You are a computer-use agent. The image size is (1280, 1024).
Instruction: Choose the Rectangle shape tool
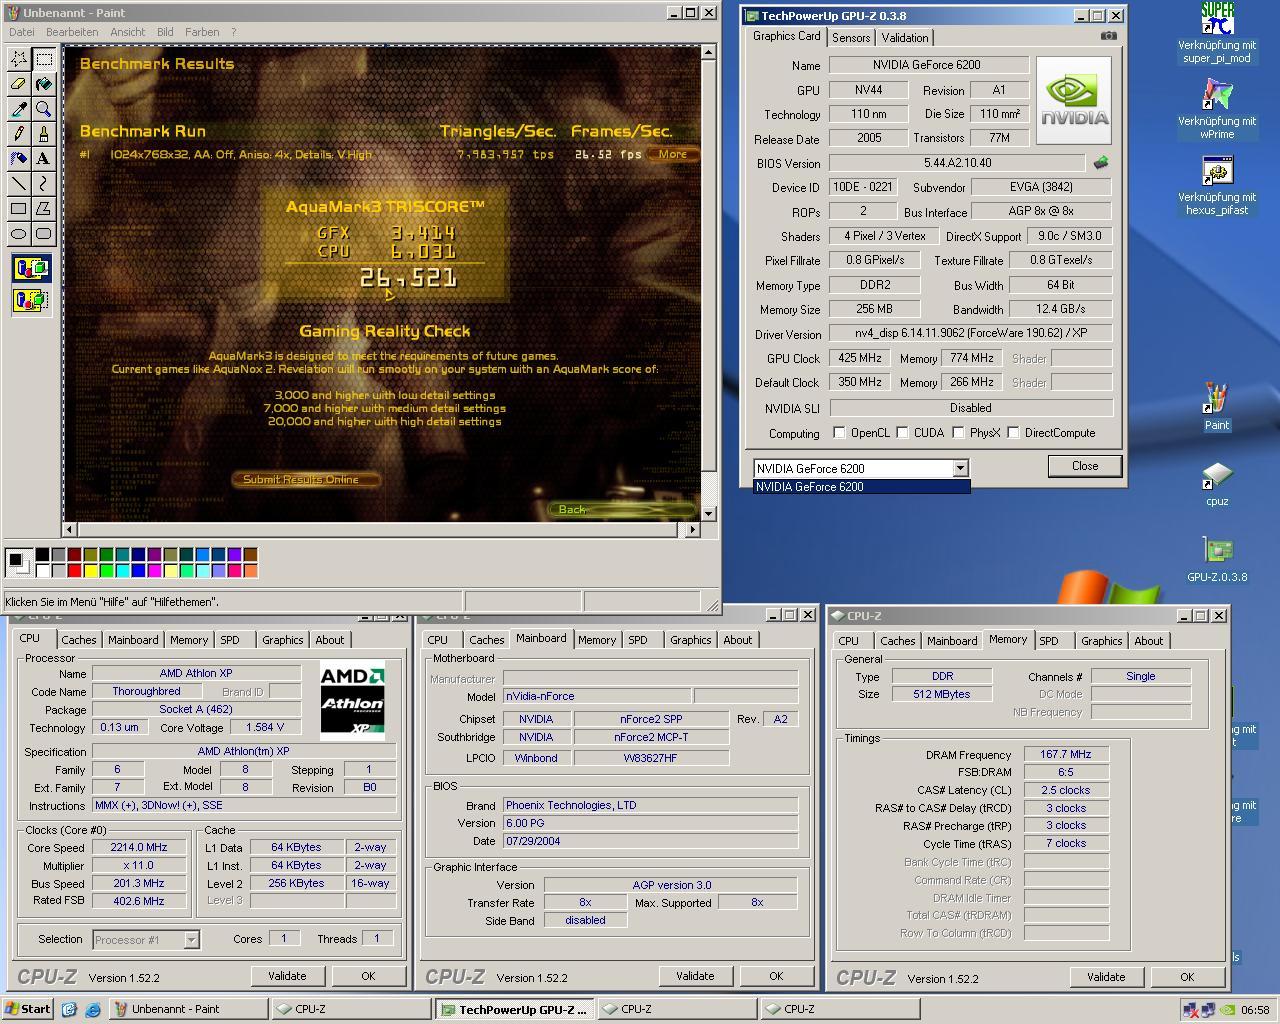[x=19, y=208]
